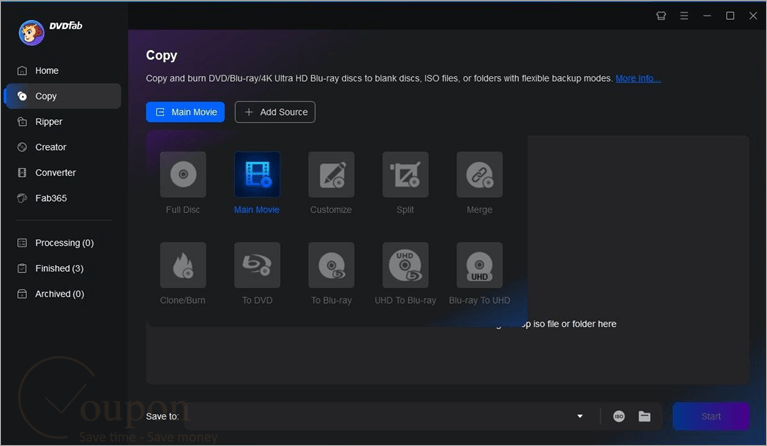Click the DVDFab mascot logo

click(x=31, y=32)
